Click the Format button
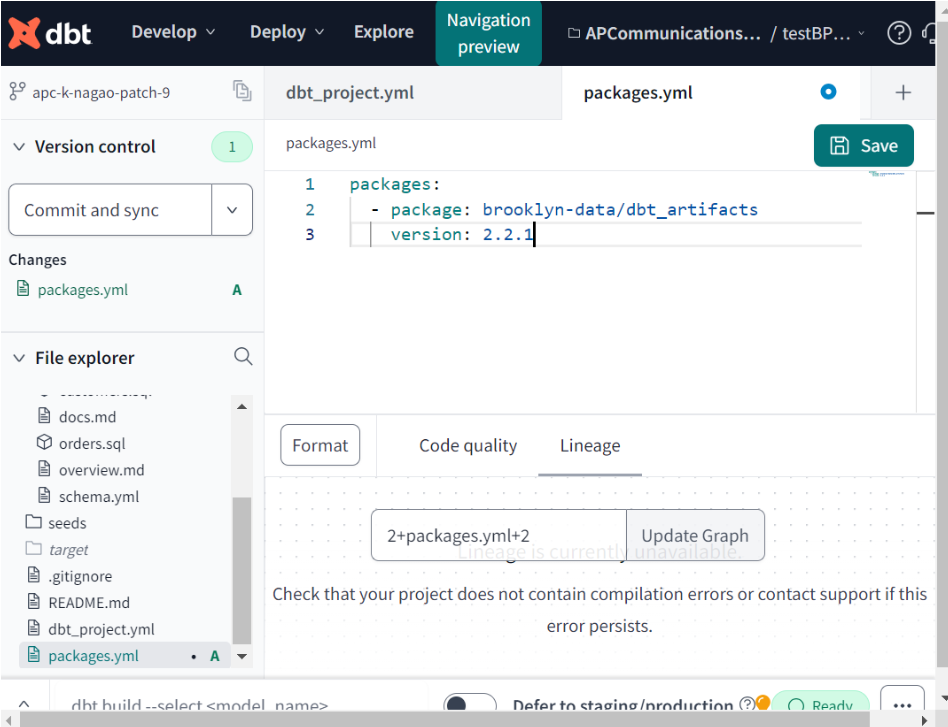The width and height of the screenshot is (948, 727). click(x=320, y=445)
